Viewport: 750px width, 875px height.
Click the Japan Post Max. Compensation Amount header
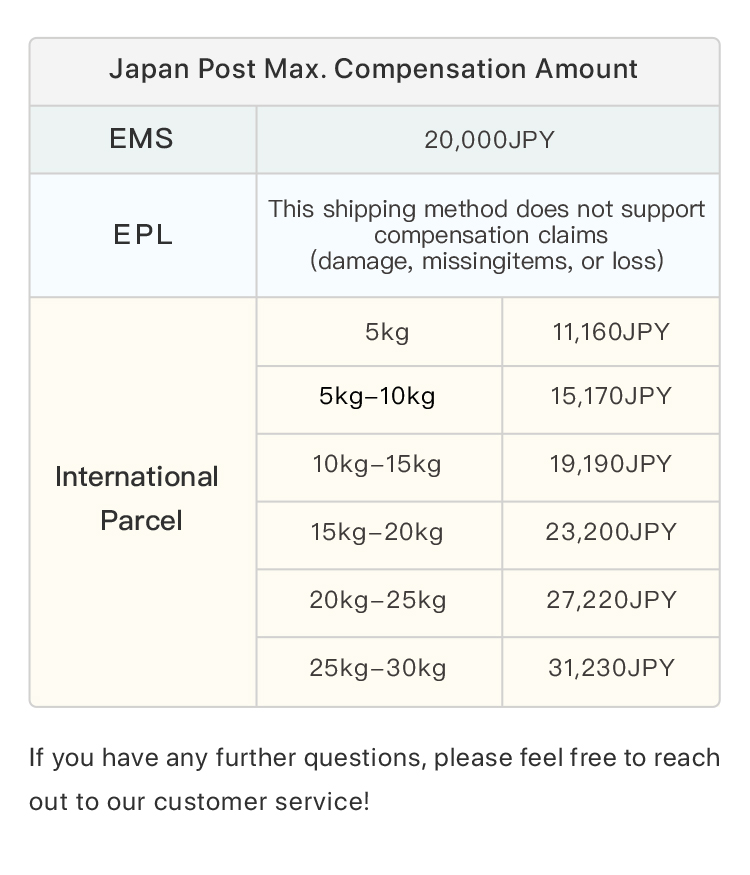pos(373,69)
